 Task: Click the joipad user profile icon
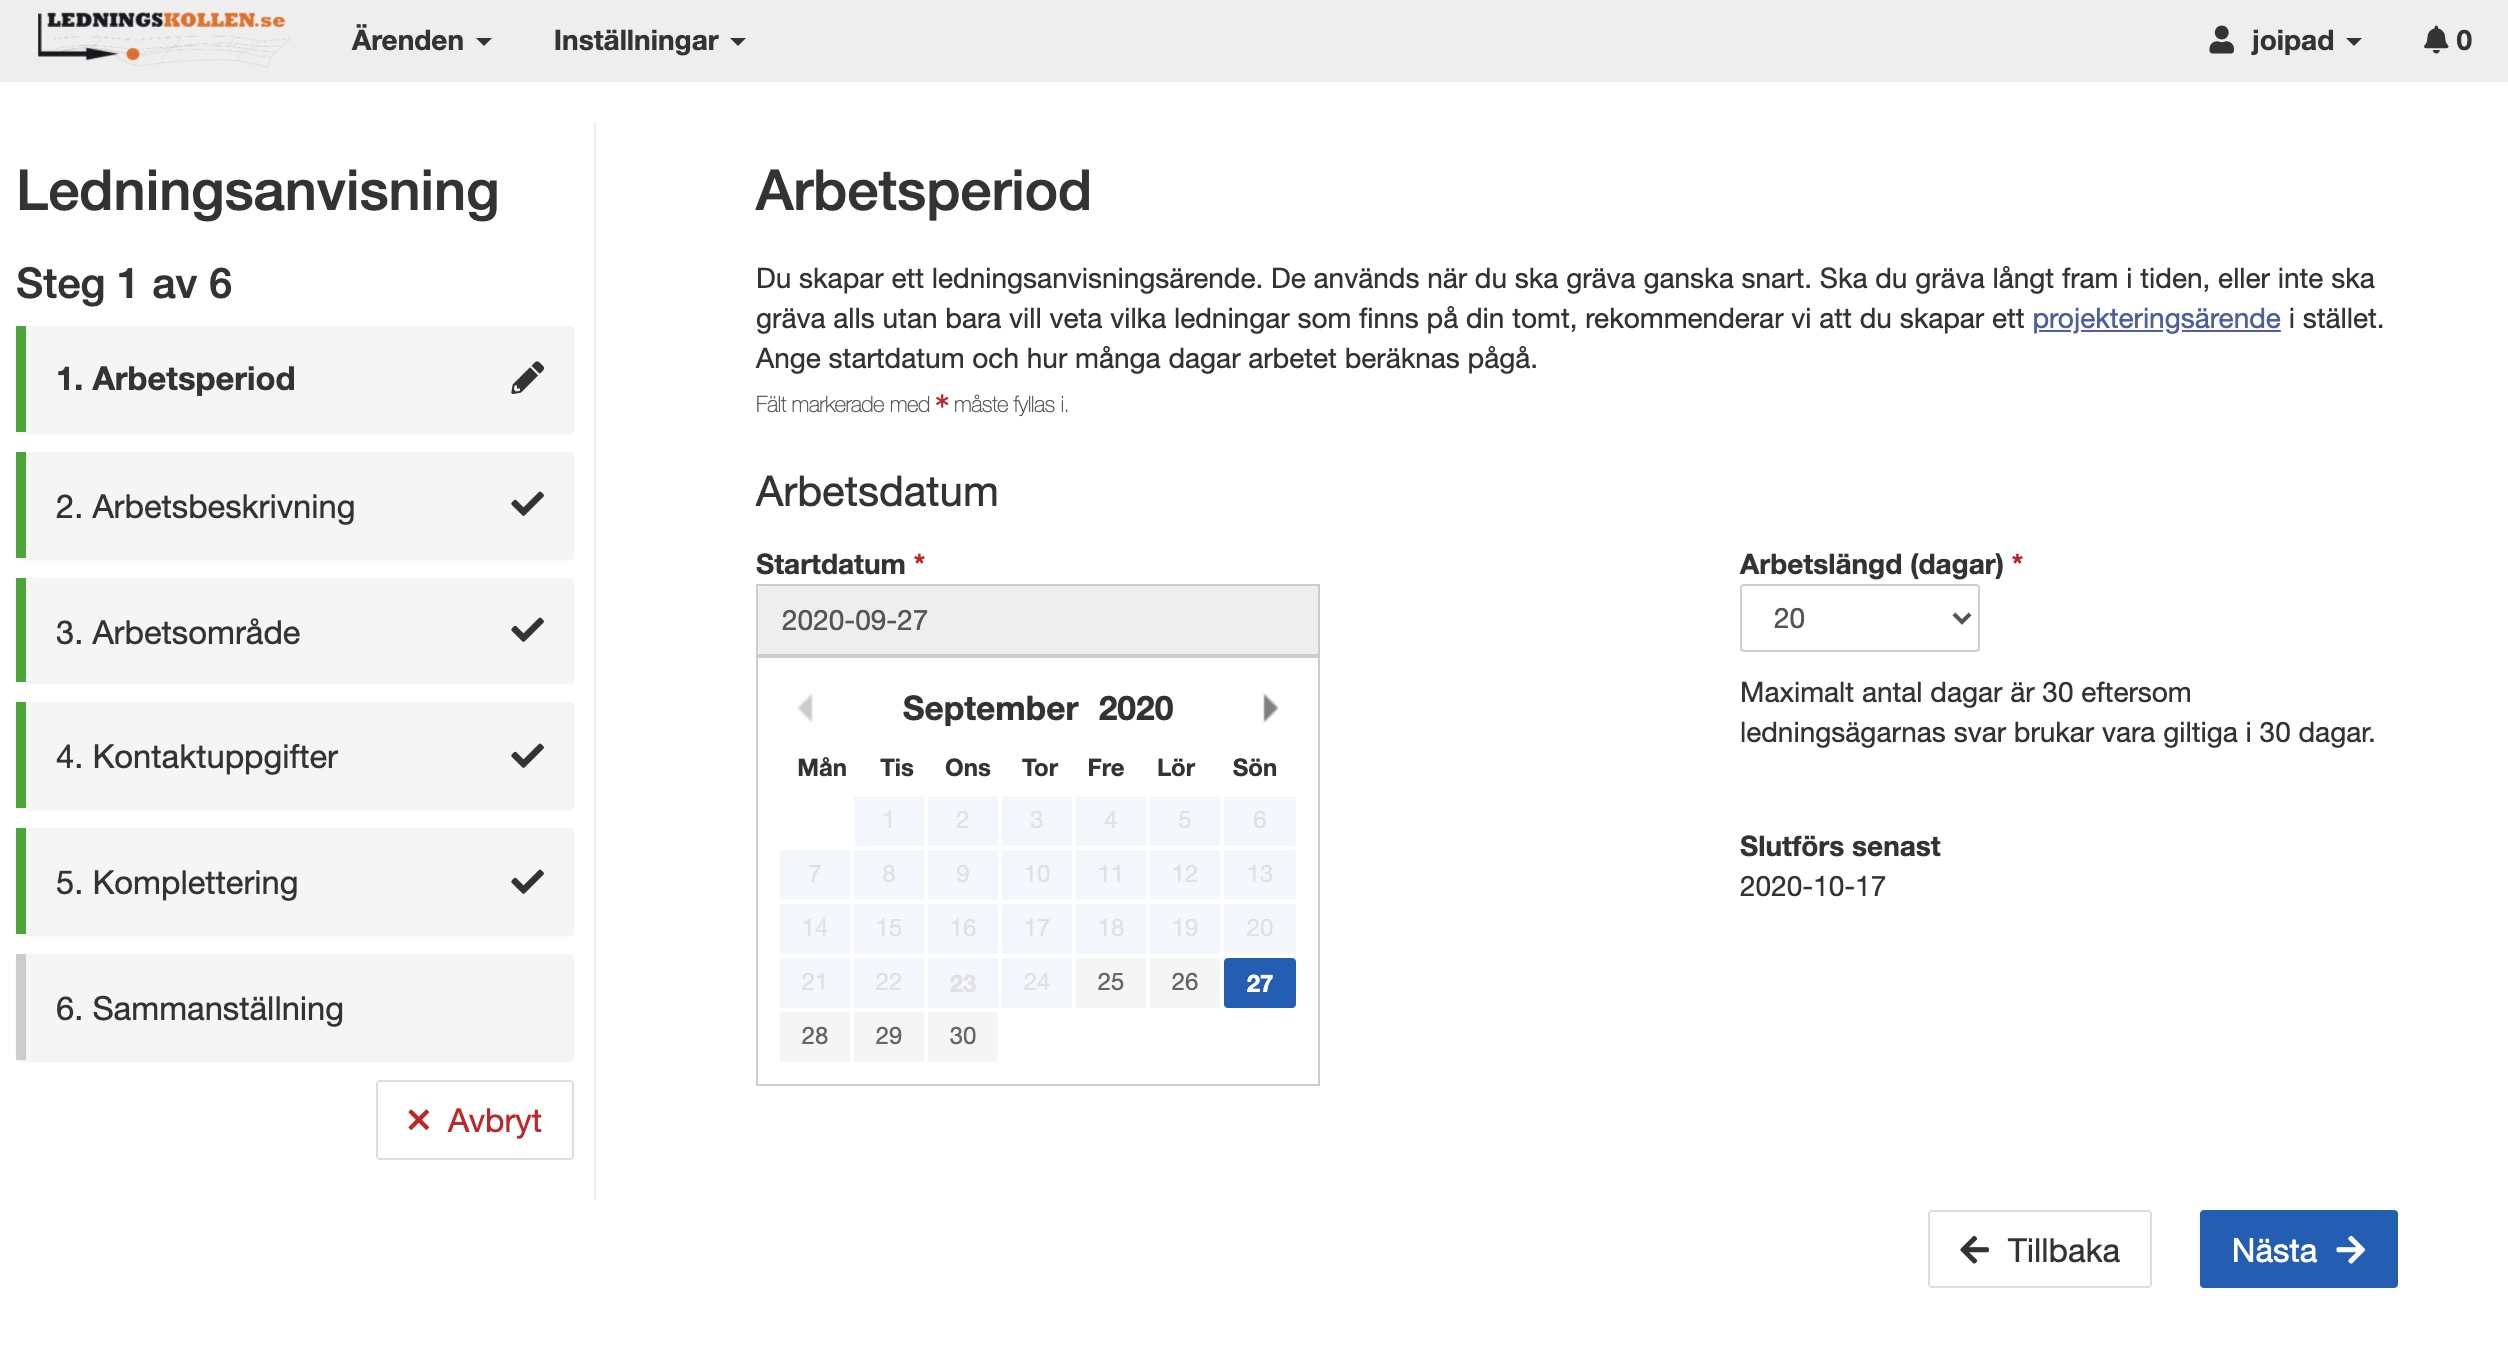point(2221,40)
